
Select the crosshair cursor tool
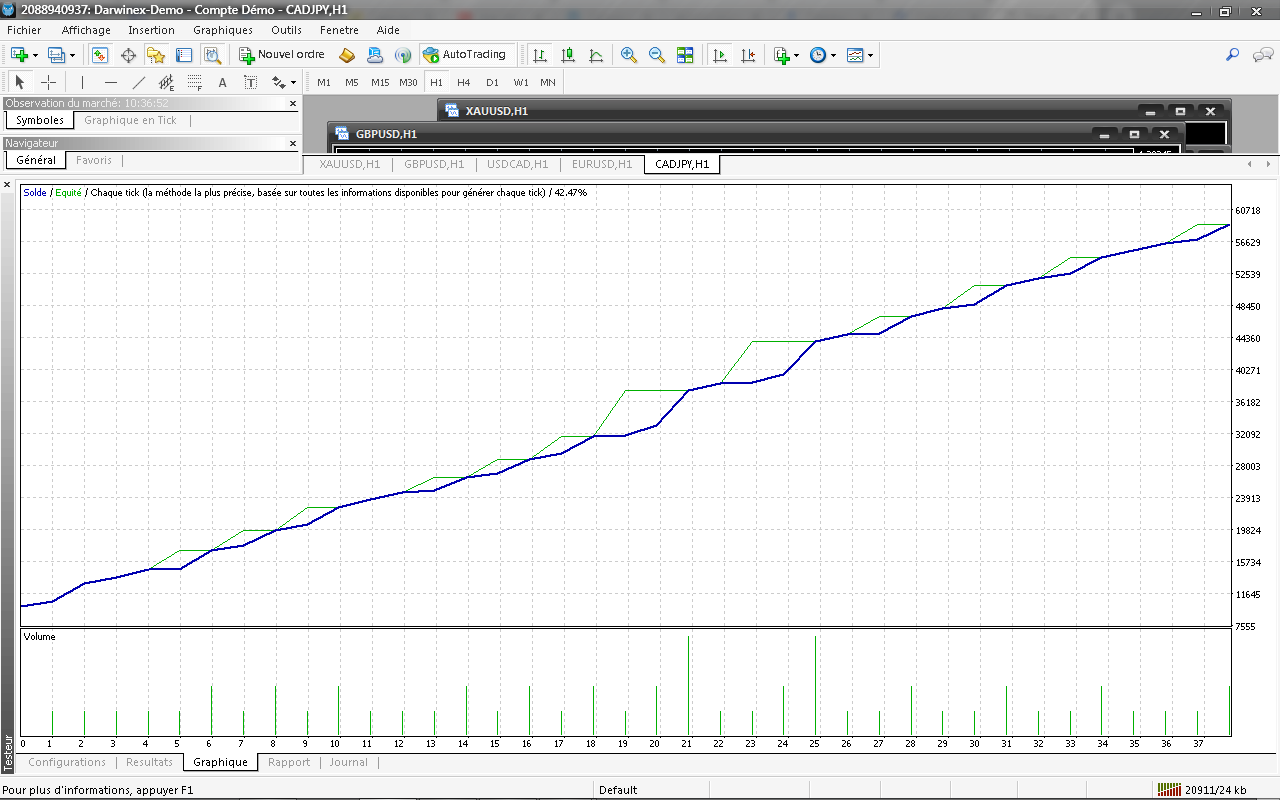[x=48, y=82]
